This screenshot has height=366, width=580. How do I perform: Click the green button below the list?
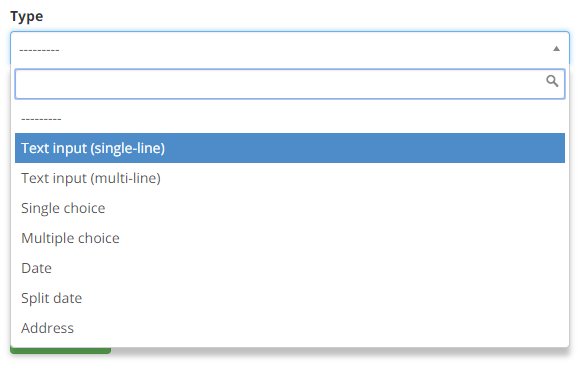[60, 350]
